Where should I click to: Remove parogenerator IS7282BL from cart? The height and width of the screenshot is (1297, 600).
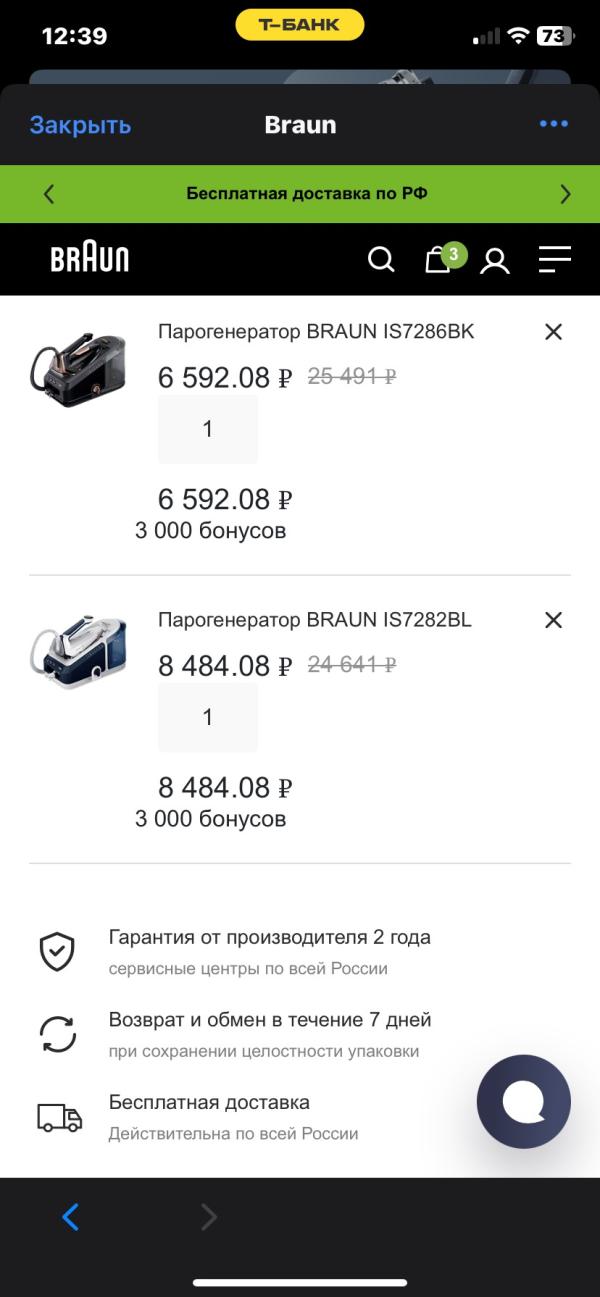point(553,620)
